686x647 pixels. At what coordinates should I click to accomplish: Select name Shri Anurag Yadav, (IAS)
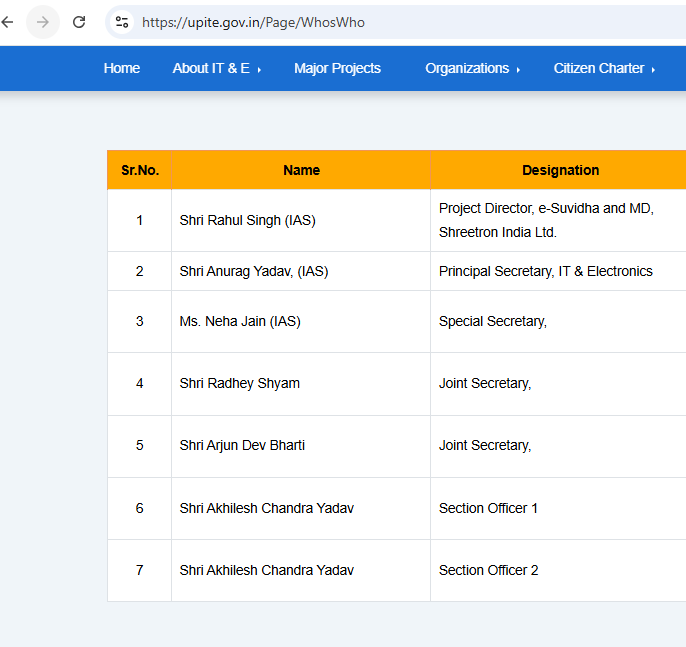(x=254, y=271)
